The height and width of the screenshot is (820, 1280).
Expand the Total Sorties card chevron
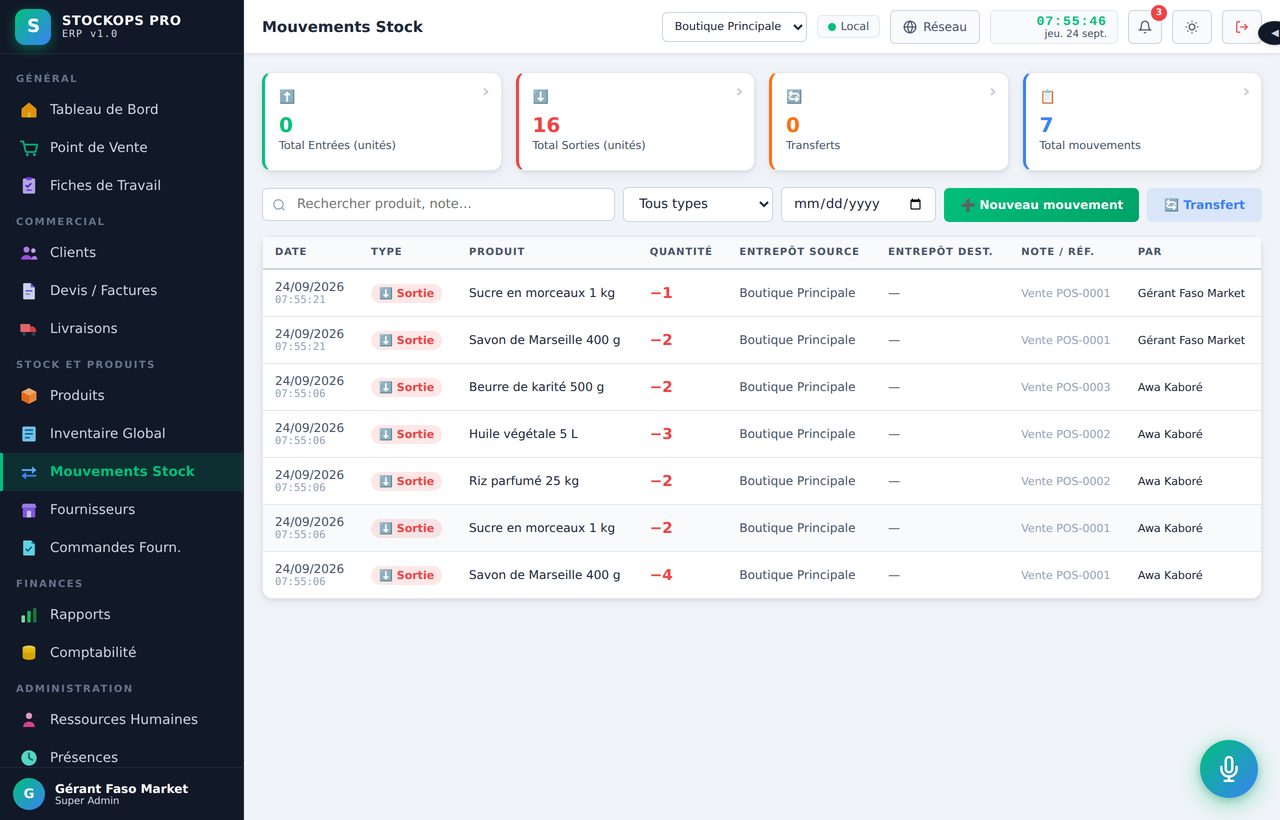click(x=740, y=92)
